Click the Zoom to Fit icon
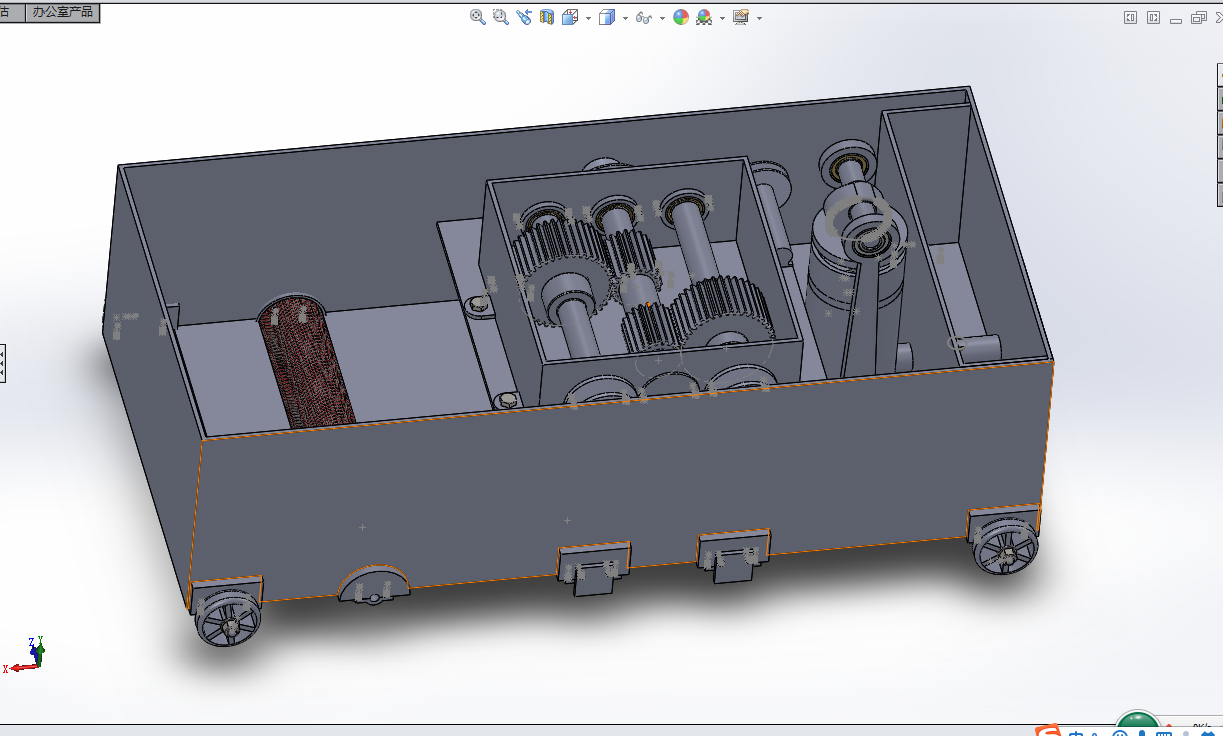1223x736 pixels. pyautogui.click(x=478, y=17)
